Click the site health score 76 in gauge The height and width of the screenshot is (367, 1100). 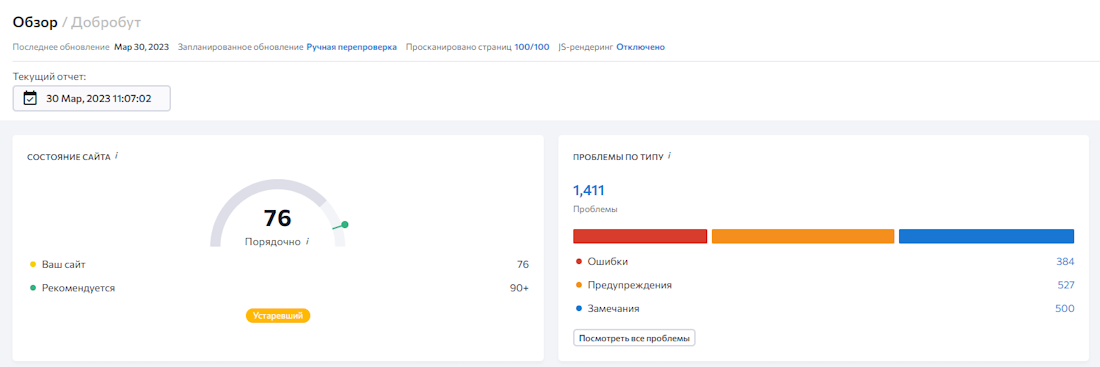[x=277, y=219]
